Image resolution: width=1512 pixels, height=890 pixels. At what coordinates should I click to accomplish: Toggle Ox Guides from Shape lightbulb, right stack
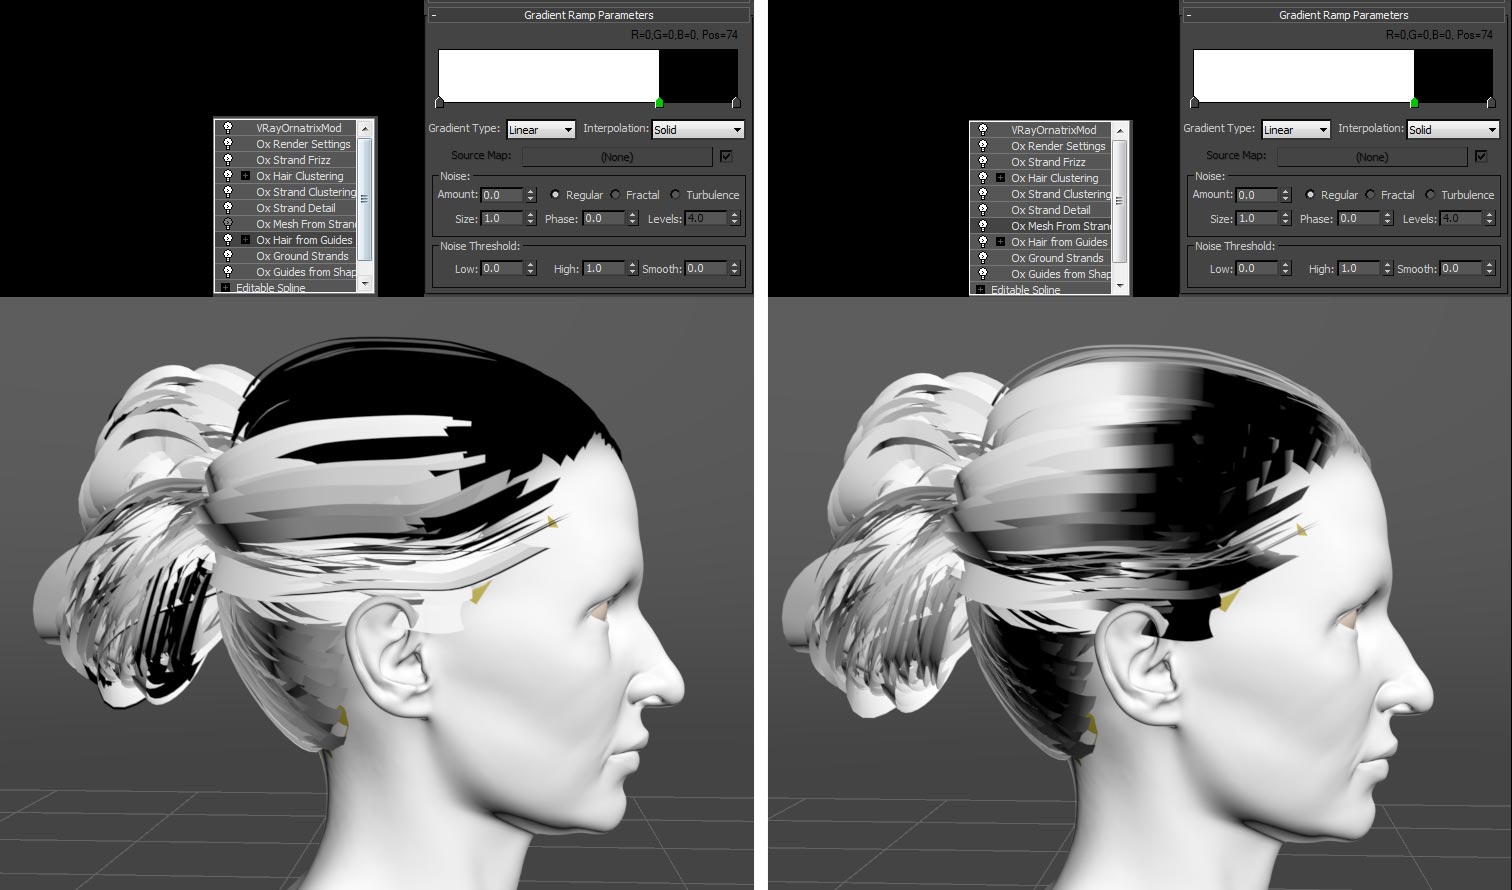click(983, 274)
